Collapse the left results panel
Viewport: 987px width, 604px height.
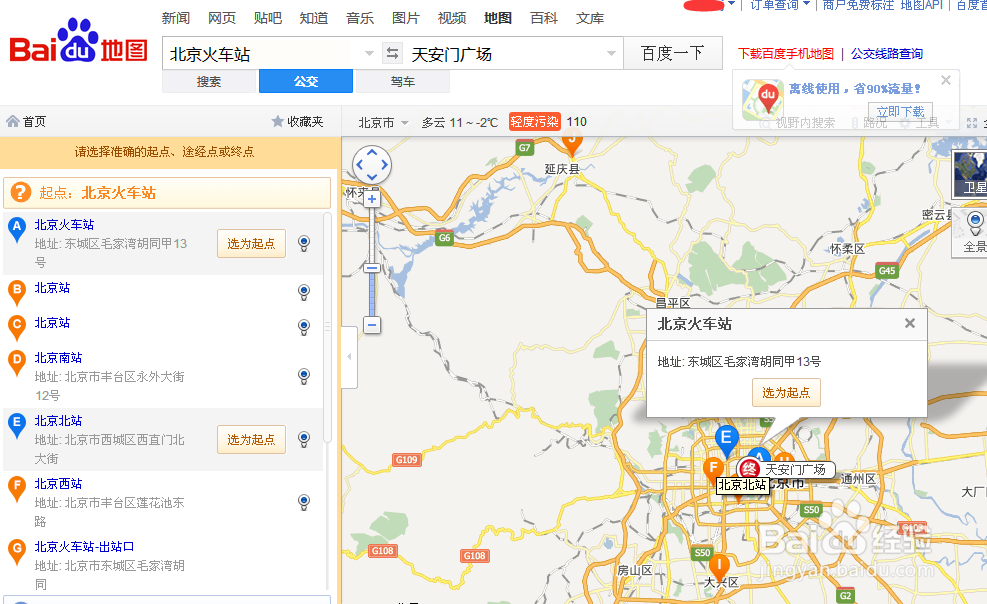point(349,357)
